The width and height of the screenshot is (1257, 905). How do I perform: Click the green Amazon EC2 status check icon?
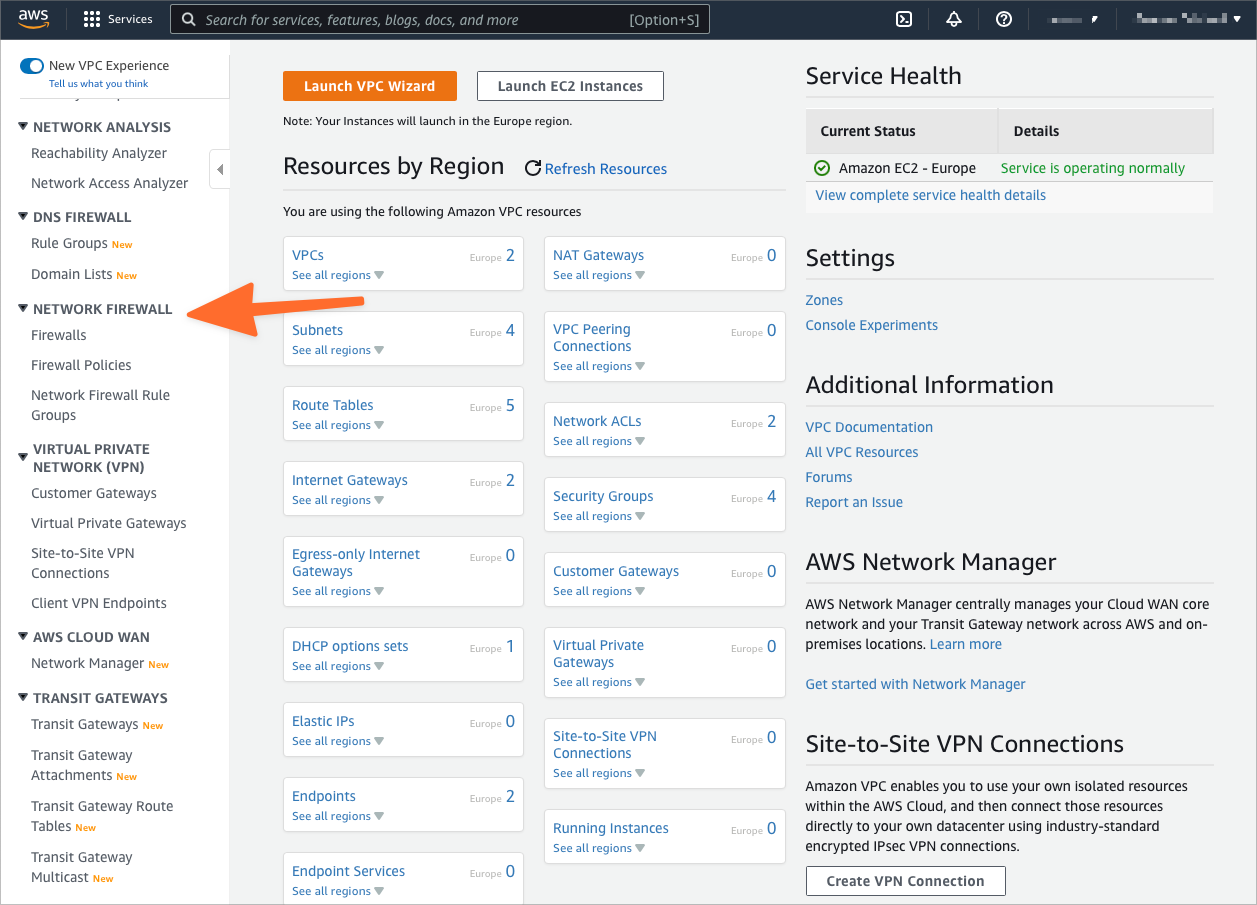tap(822, 168)
